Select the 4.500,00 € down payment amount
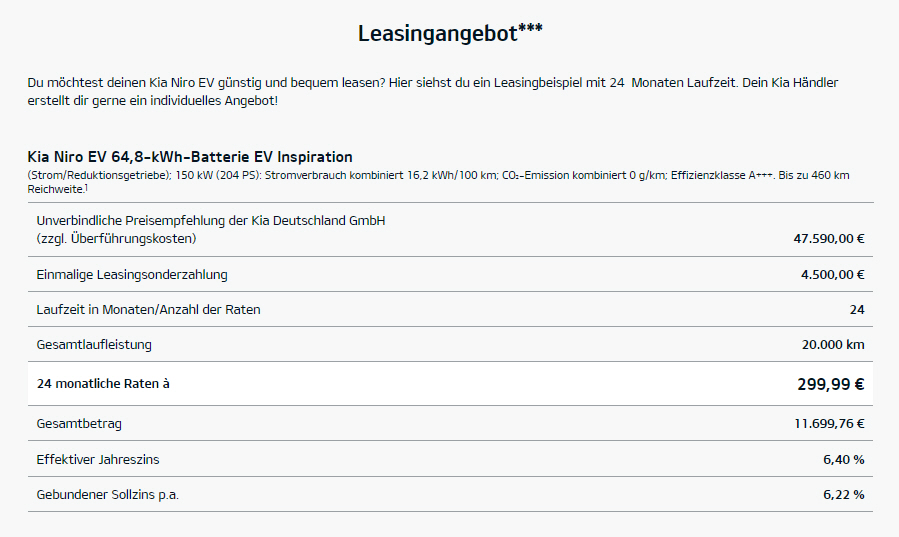This screenshot has width=899, height=537. (832, 275)
